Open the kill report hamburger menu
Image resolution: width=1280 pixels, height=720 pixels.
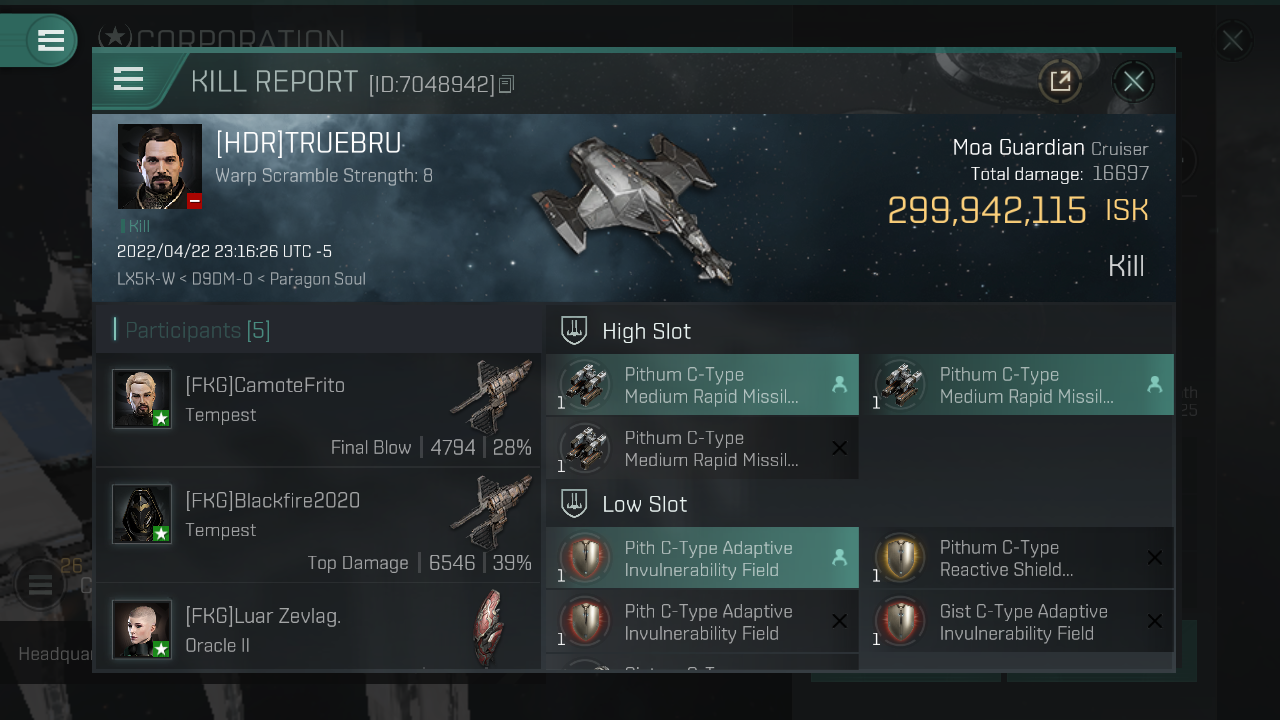pos(129,80)
